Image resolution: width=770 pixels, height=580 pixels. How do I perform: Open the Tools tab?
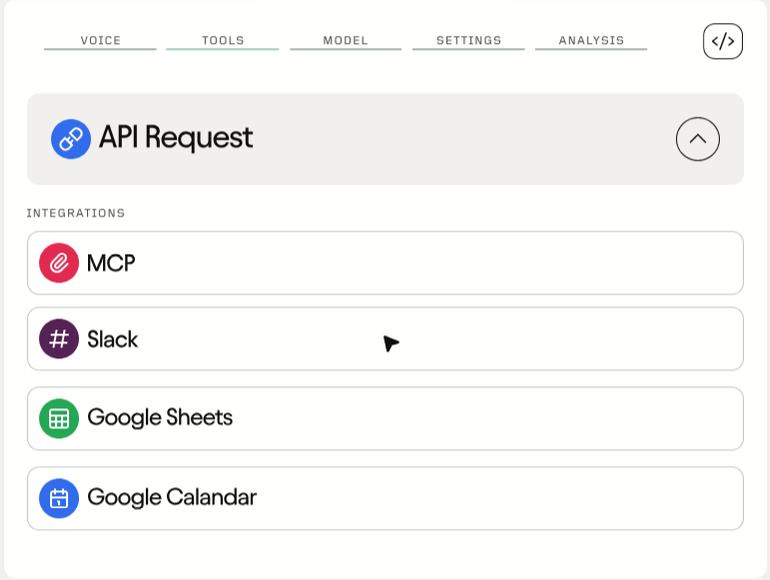pyautogui.click(x=222, y=40)
